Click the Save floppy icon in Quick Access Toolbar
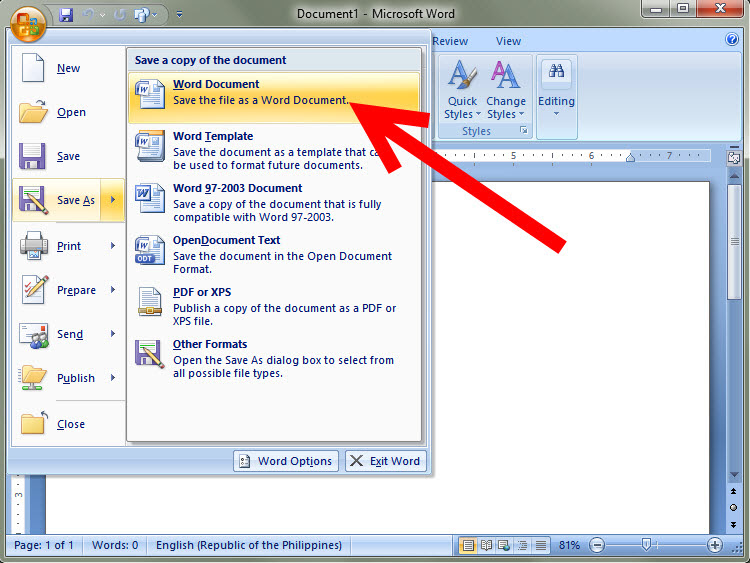This screenshot has height=563, width=750. point(66,15)
